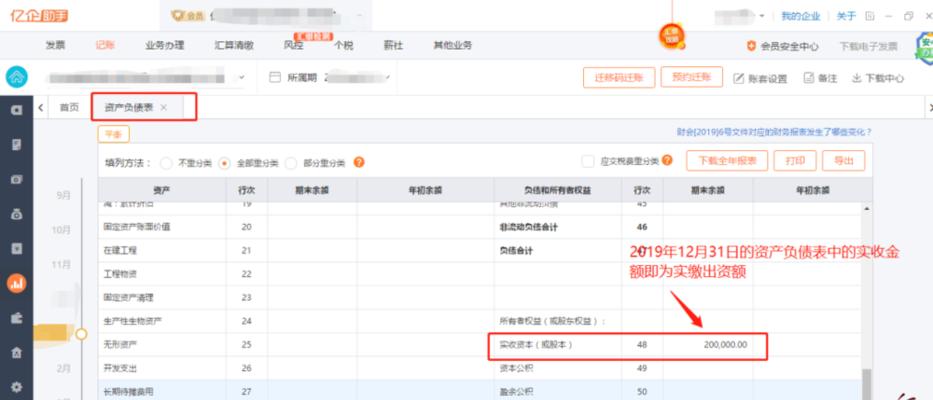933x400 pixels.
Task: Close the 资产负债表 tab
Action: pyautogui.click(x=164, y=107)
